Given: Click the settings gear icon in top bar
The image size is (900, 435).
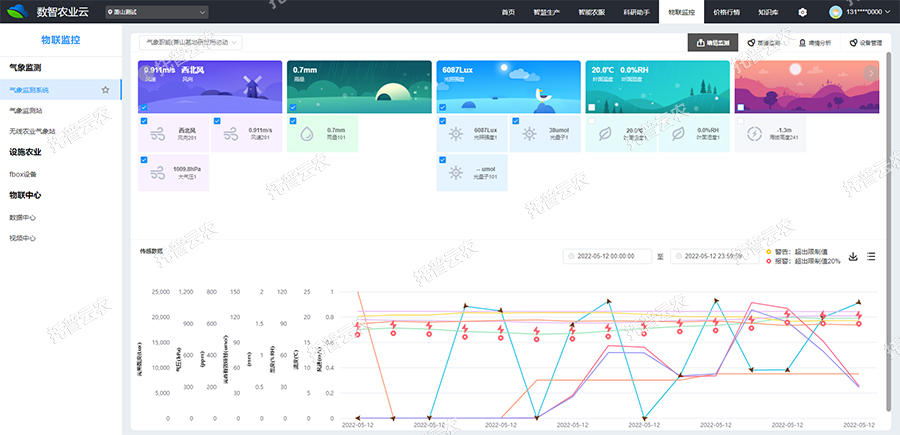Looking at the screenshot, I should [x=802, y=12].
